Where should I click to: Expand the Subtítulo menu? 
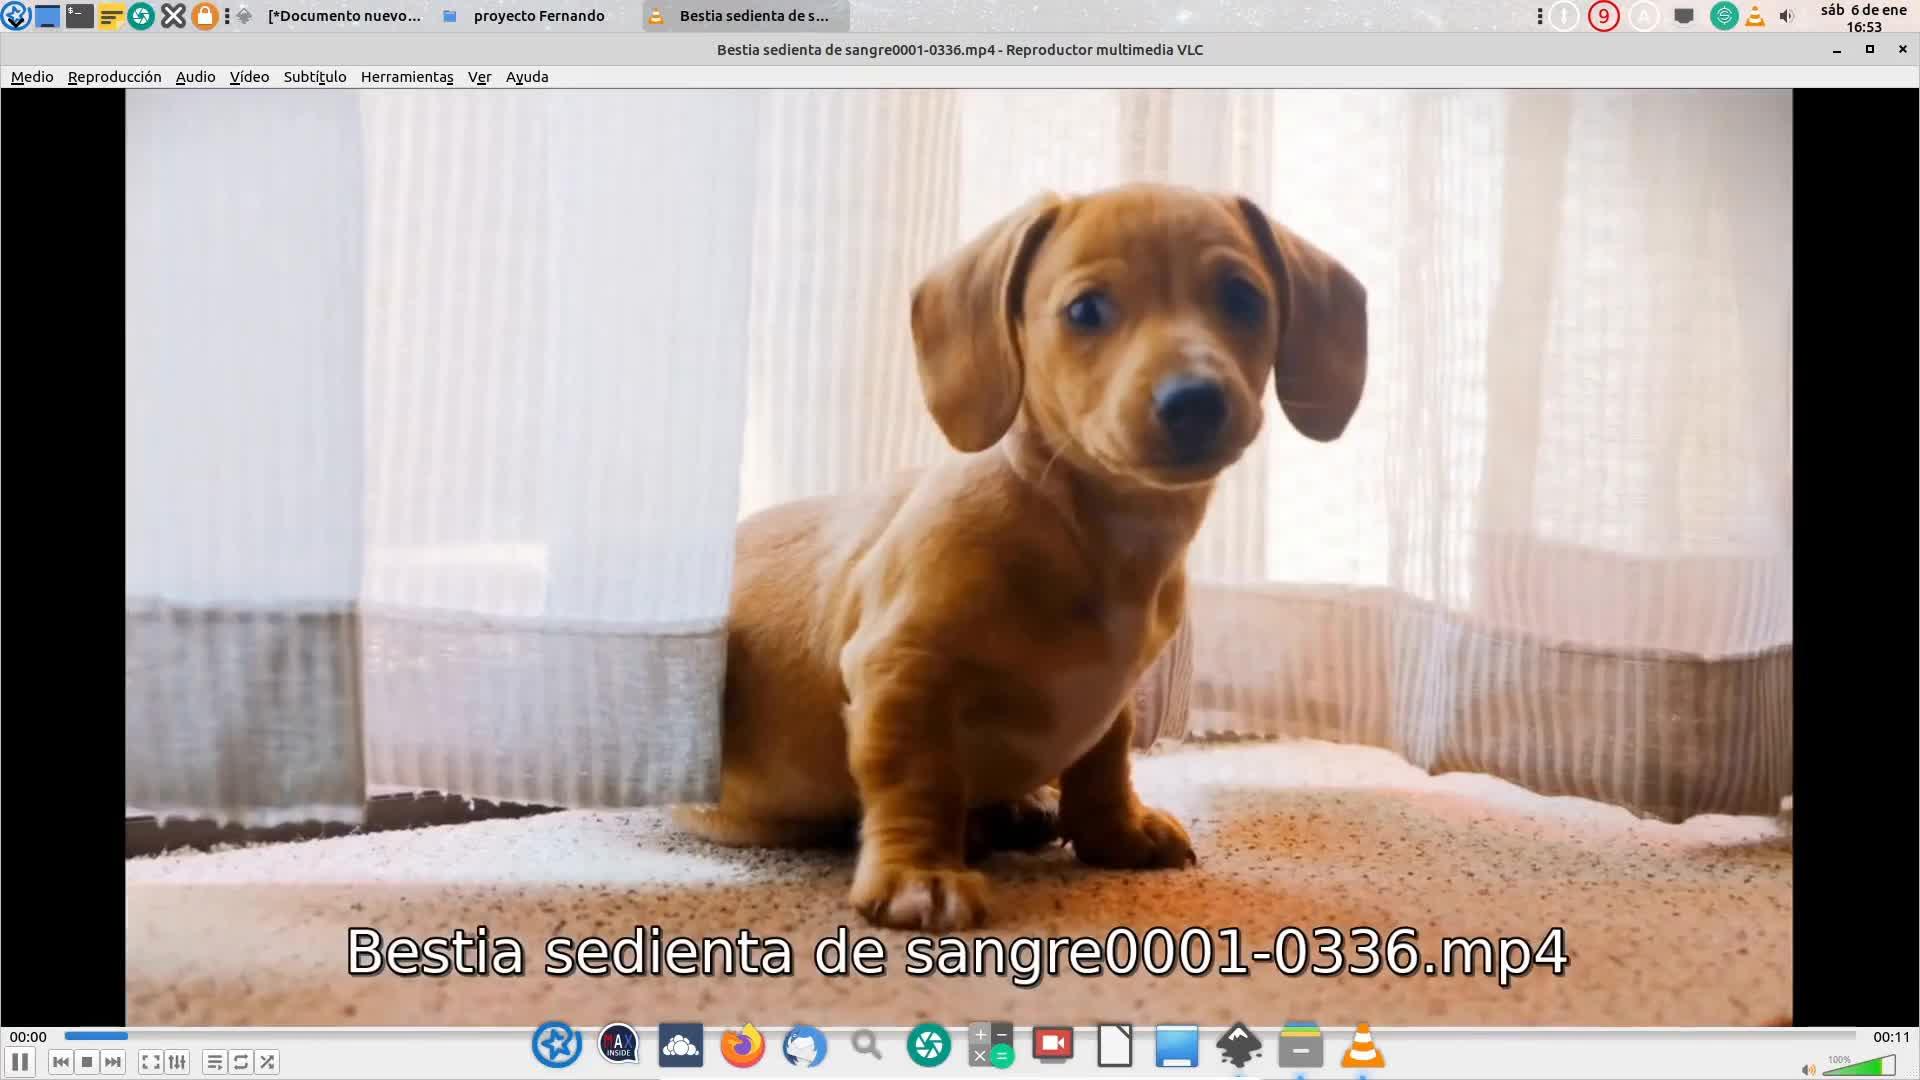point(314,77)
